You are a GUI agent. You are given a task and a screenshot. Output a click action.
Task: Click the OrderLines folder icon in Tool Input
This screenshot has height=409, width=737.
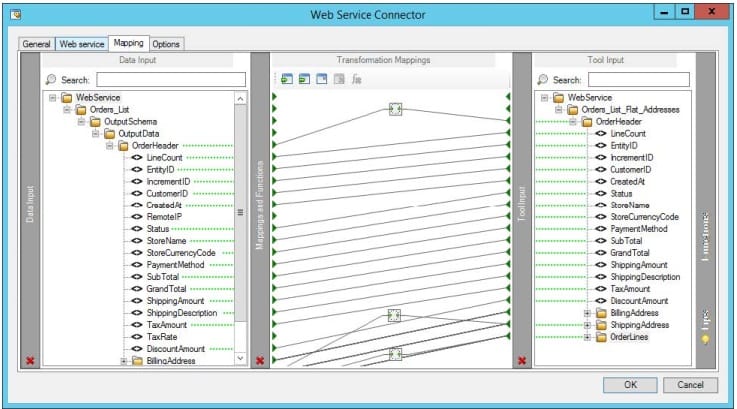click(x=601, y=337)
